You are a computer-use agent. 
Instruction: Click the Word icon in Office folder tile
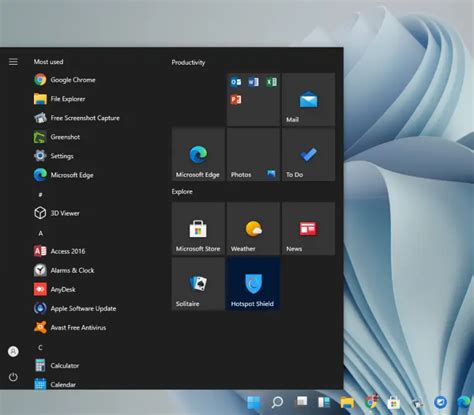pyautogui.click(x=253, y=82)
